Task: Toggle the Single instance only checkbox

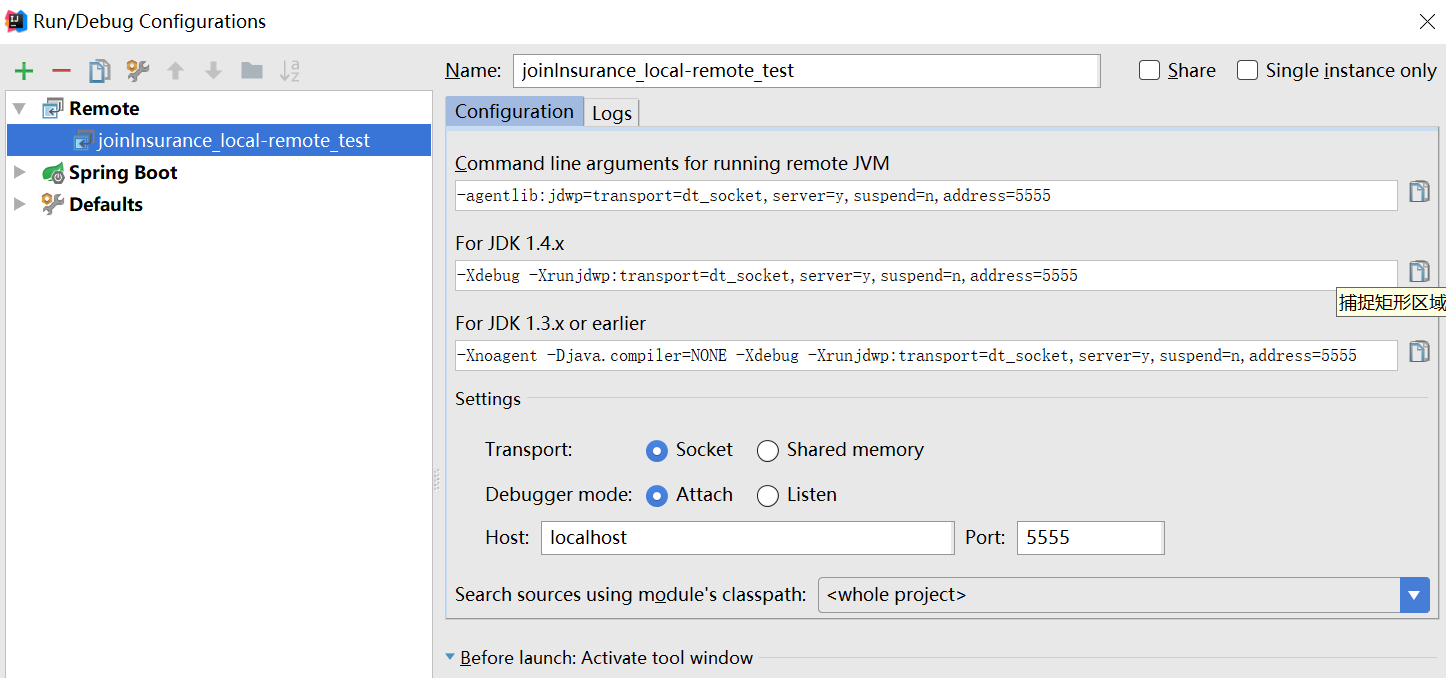Action: click(x=1247, y=70)
